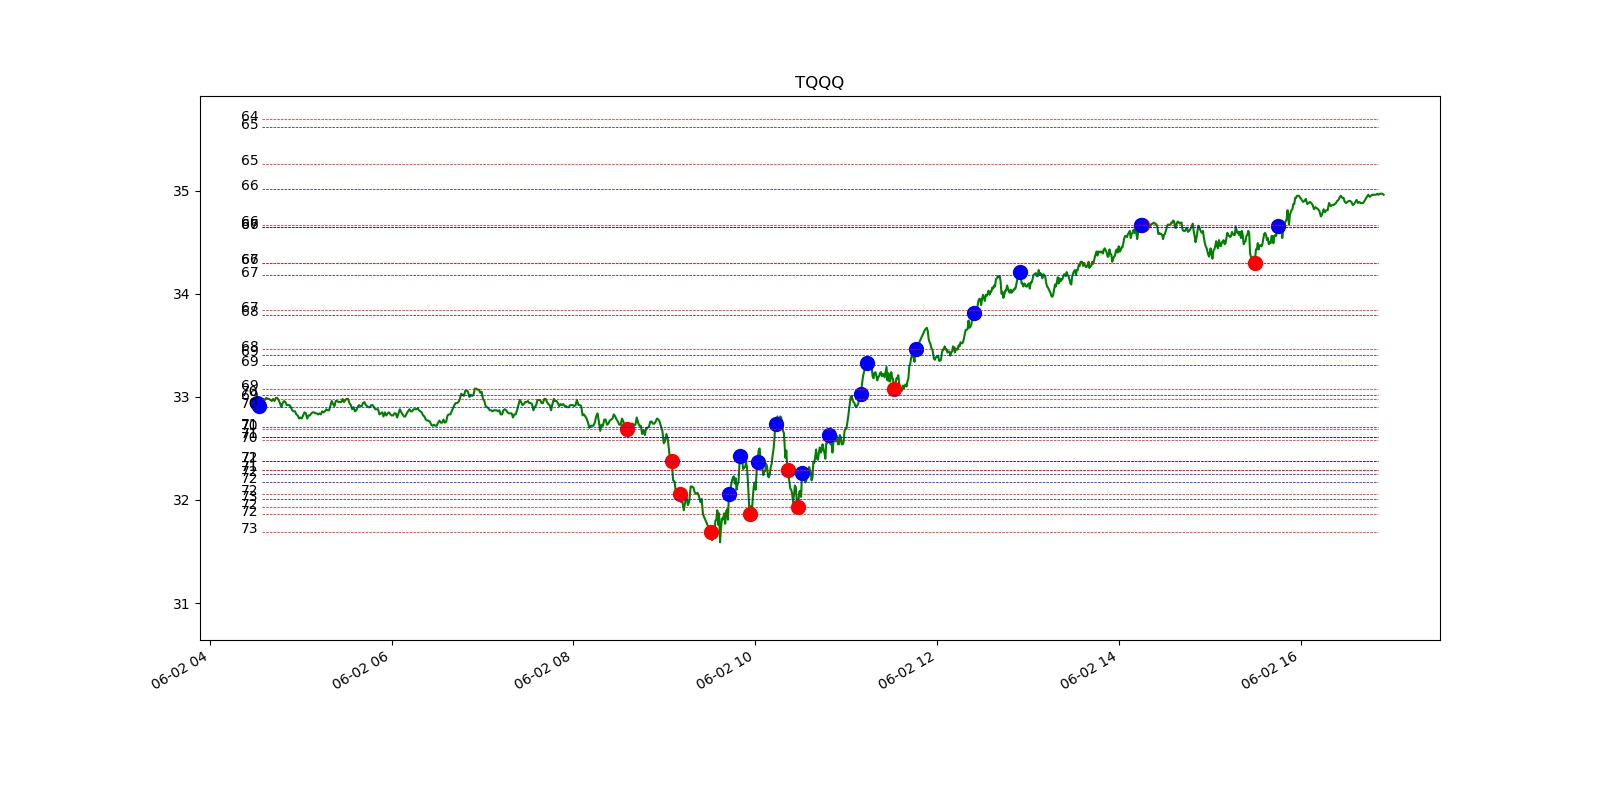The image size is (1600, 800).
Task: Click the first red marker after 08:00
Action: click(x=627, y=429)
